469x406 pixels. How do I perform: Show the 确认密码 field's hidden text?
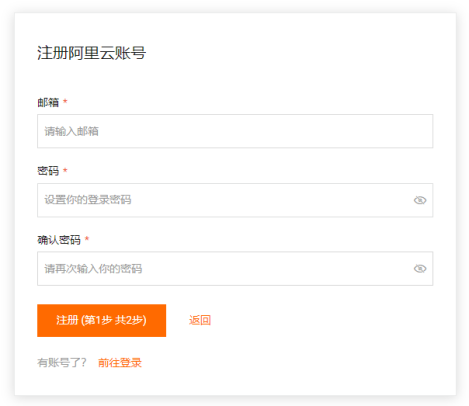click(x=420, y=269)
